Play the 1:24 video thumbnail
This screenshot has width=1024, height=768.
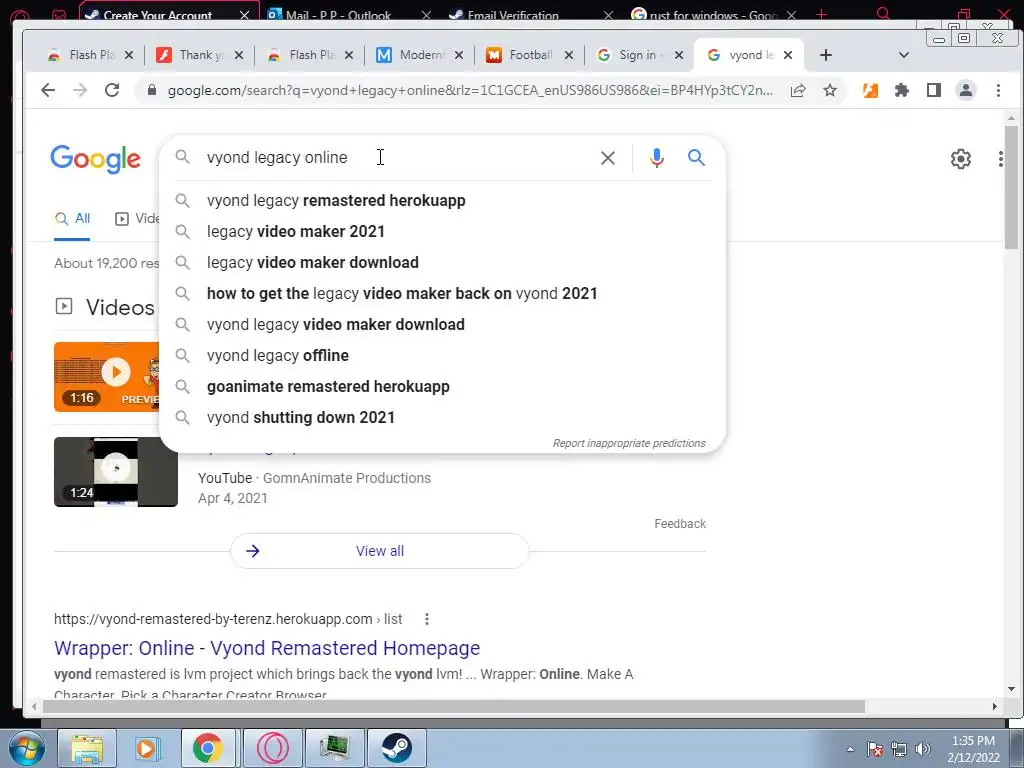(x=116, y=472)
